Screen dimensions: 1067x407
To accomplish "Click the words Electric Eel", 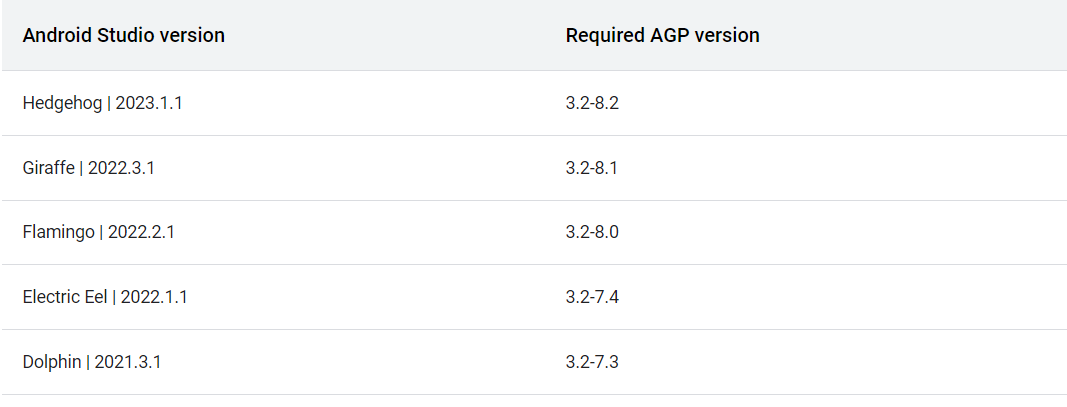I will (65, 297).
